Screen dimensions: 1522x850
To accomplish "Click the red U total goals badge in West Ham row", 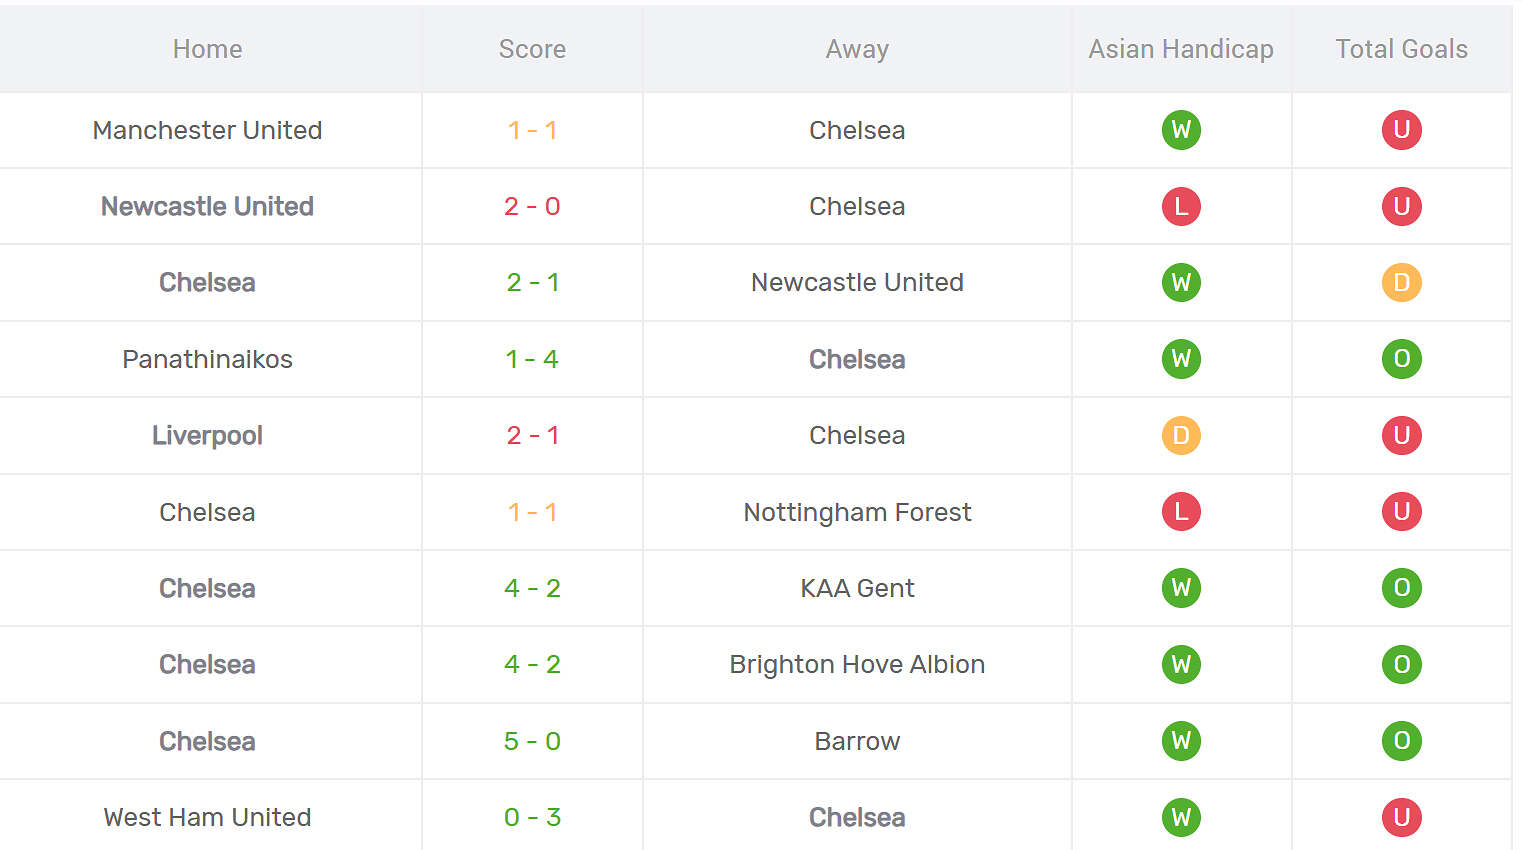I will (x=1401, y=818).
